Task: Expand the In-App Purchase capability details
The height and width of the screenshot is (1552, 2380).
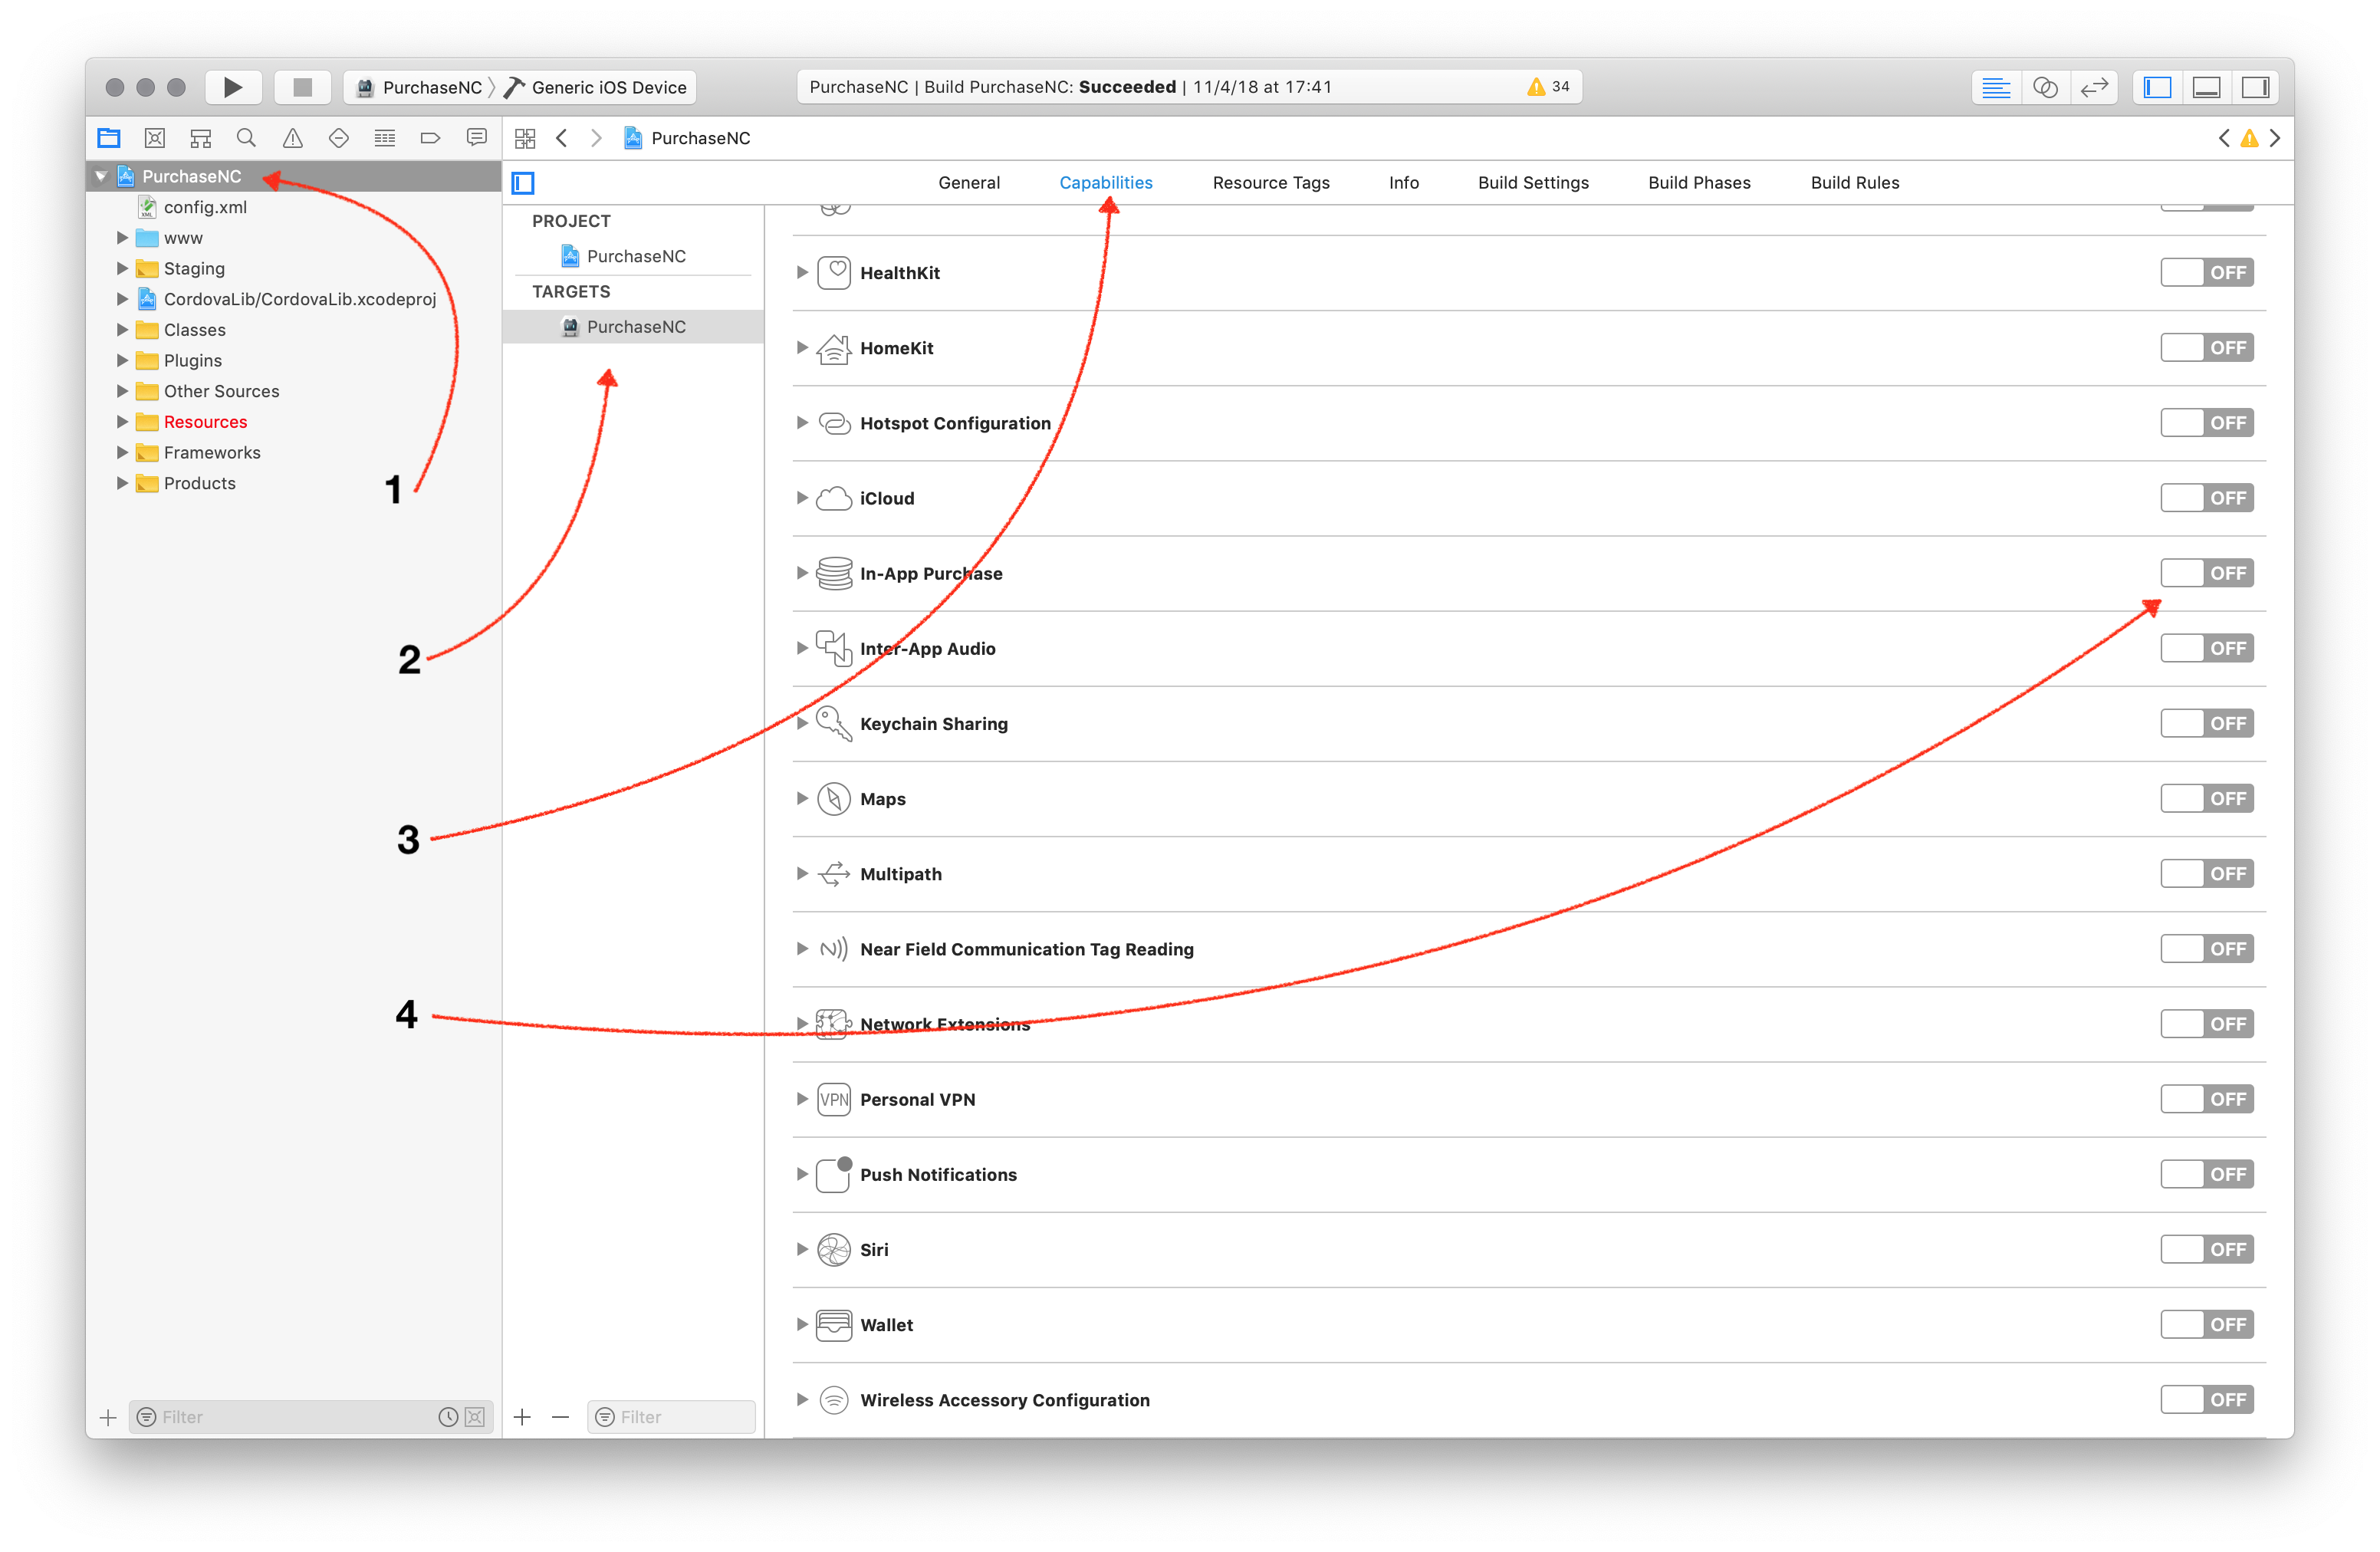Action: point(802,573)
